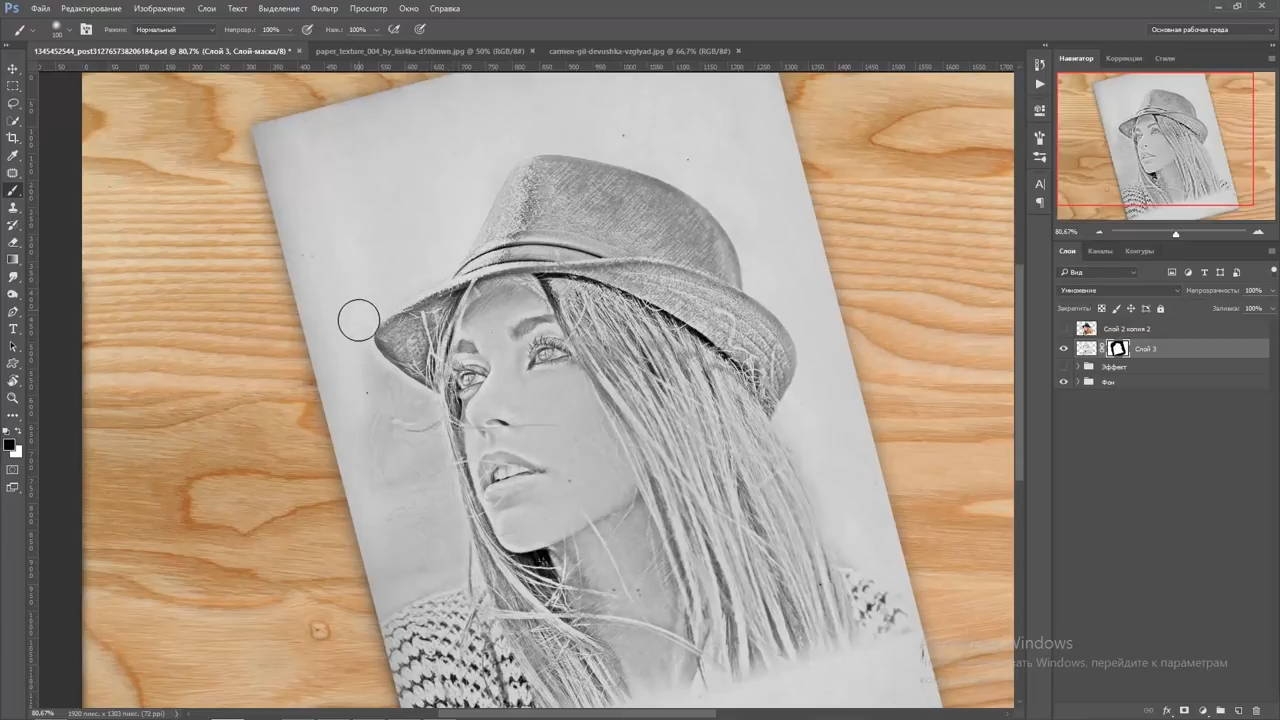
Task: Toggle Lock transparent pixels
Action: pyautogui.click(x=1102, y=309)
